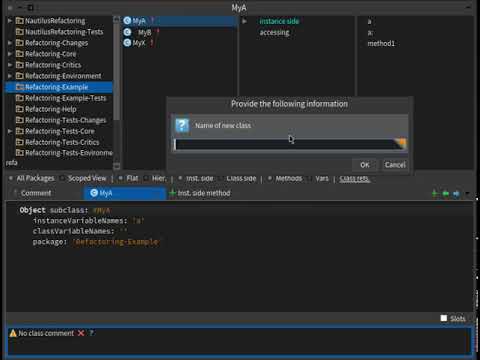480x360 pixels.
Task: Select the Refactoring-Tests-Environme package
Action: (69, 153)
